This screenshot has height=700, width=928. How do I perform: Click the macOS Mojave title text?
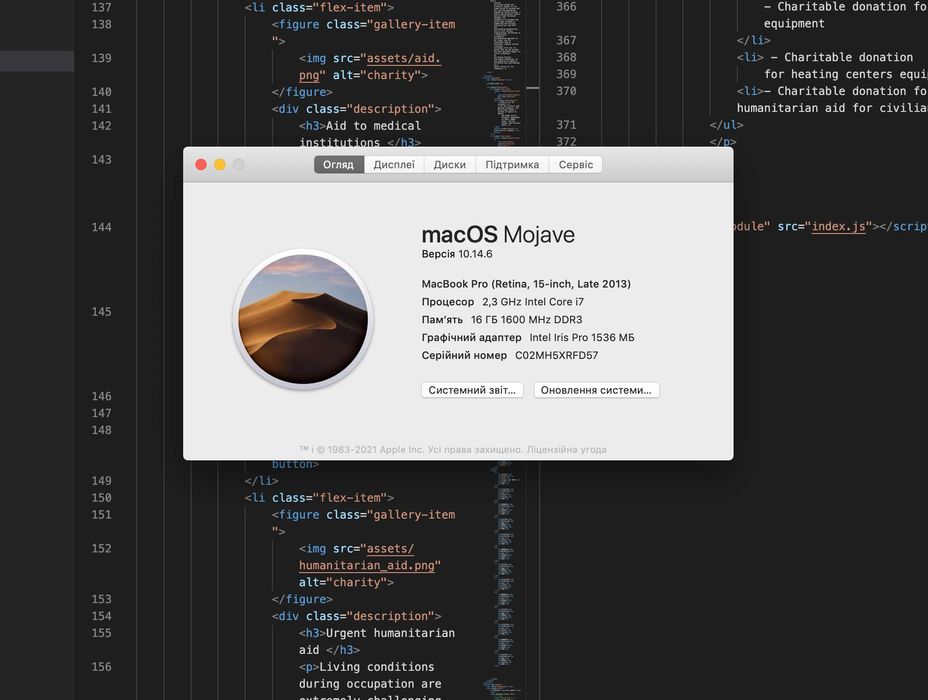498,235
